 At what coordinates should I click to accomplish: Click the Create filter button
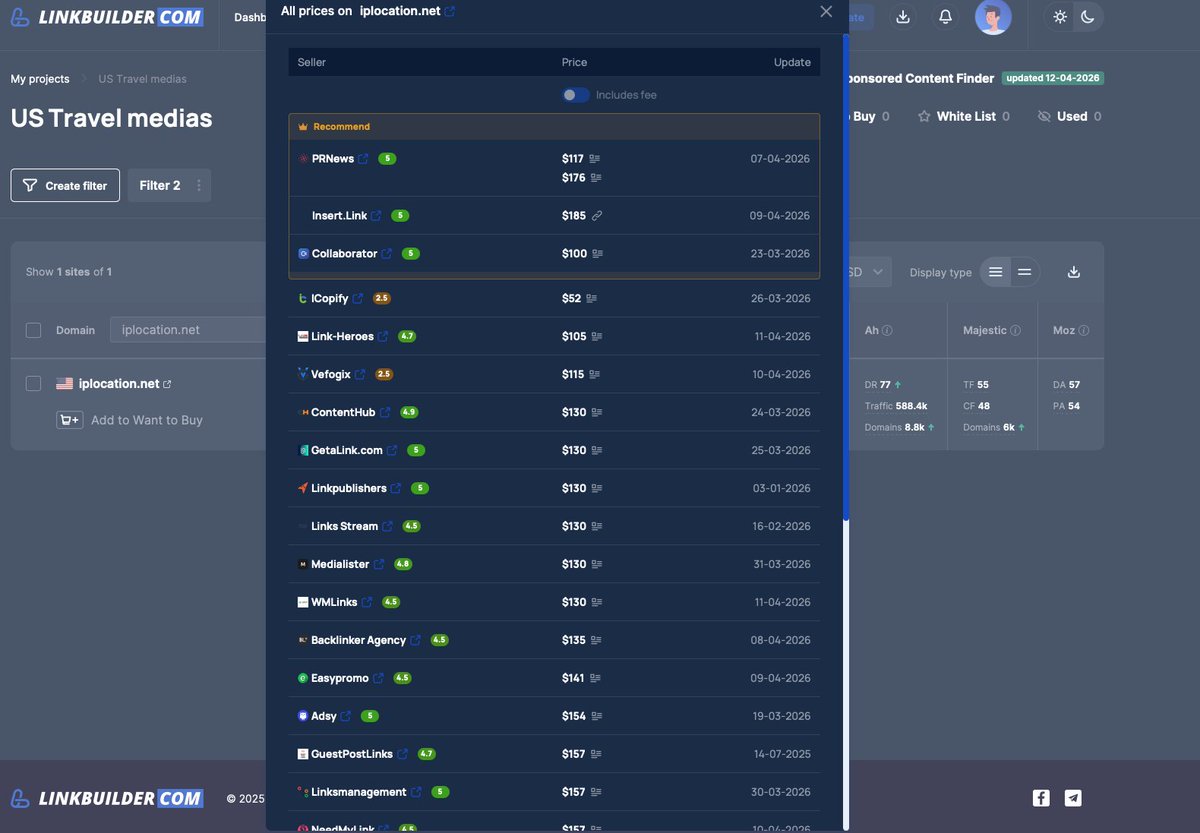66,186
